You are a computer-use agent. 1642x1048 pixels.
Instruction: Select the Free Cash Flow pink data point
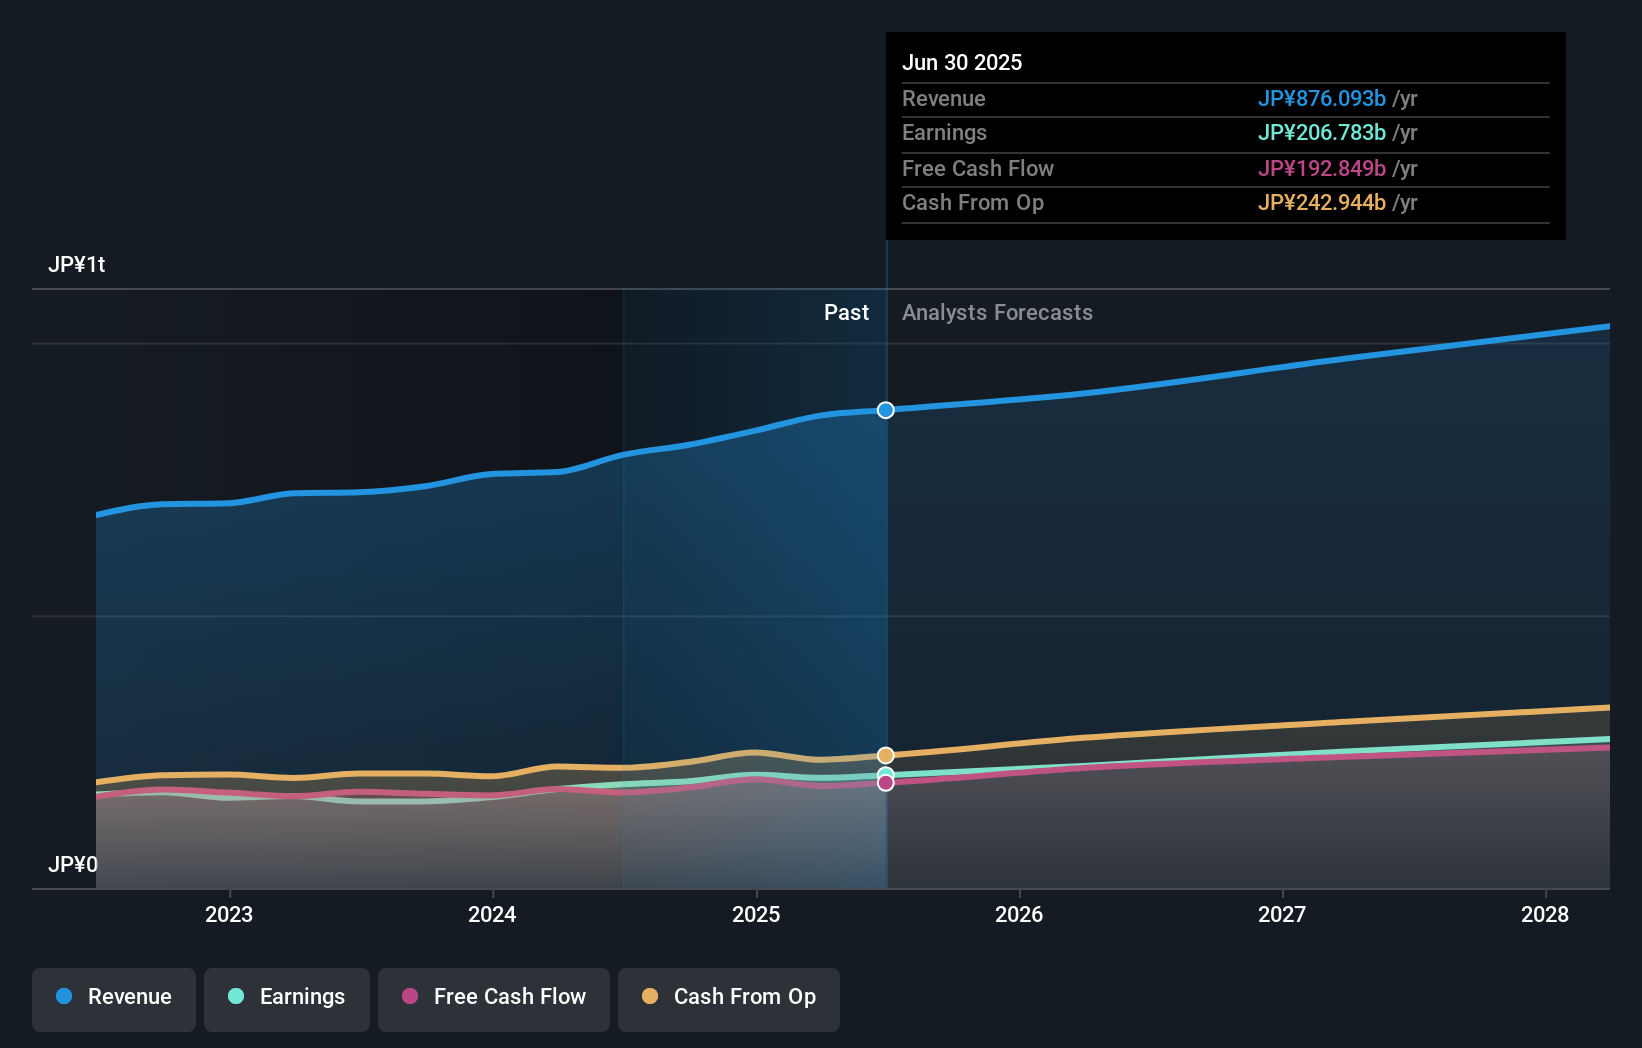(x=886, y=783)
